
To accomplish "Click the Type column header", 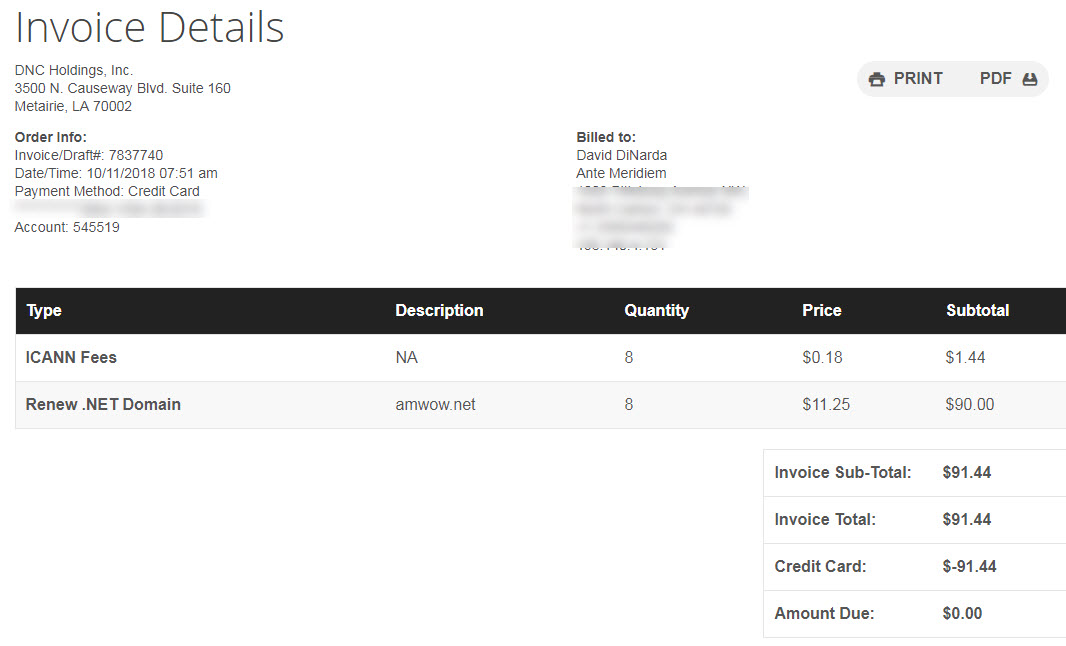I will pos(44,311).
